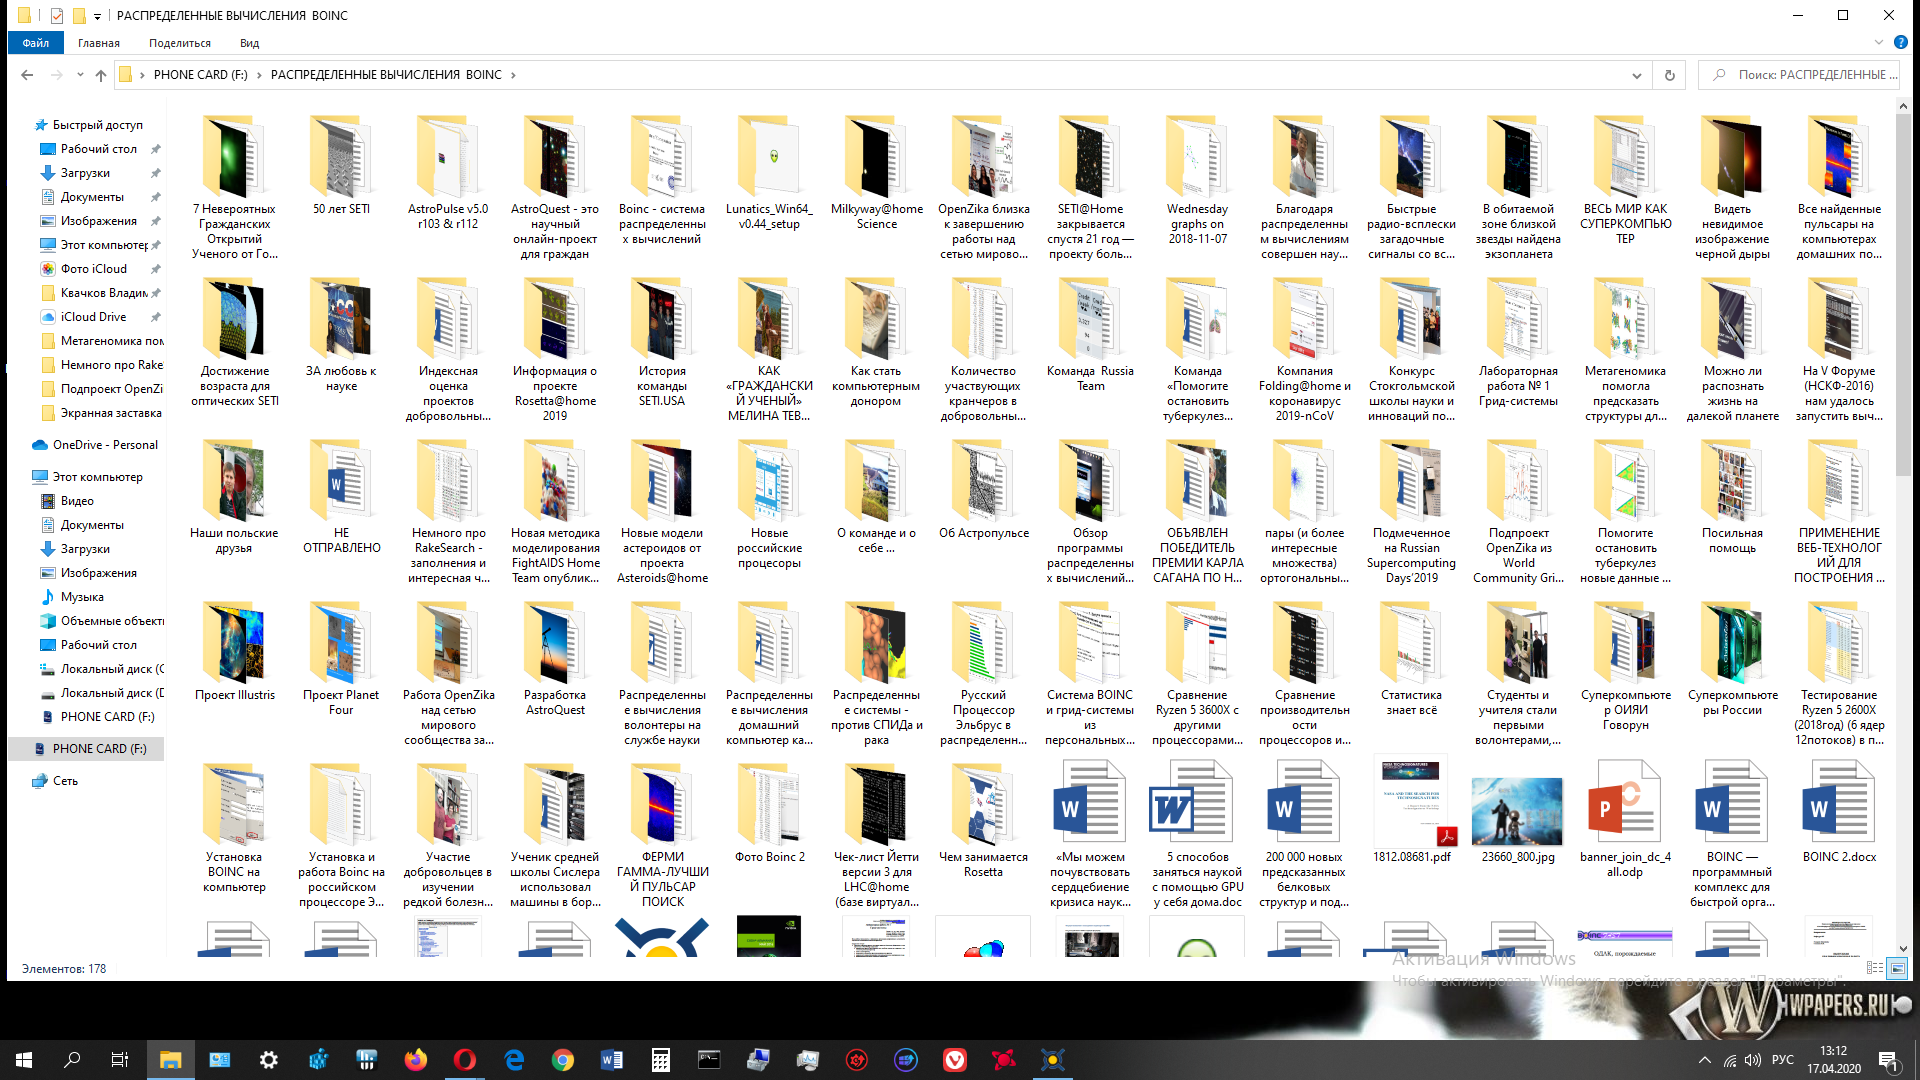This screenshot has width=1920, height=1080.
Task: Select folder Об Астропульсе
Action: (983, 489)
